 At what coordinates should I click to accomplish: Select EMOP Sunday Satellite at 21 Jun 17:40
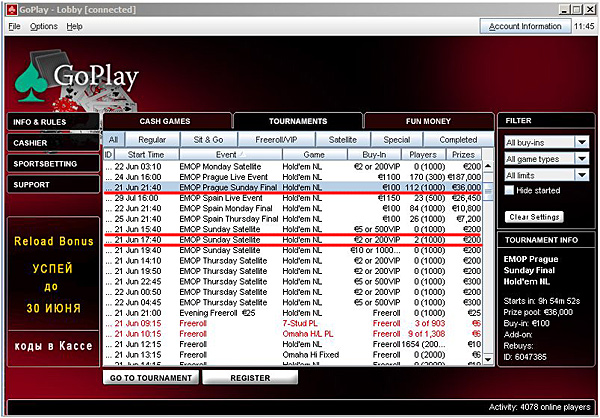click(x=293, y=240)
